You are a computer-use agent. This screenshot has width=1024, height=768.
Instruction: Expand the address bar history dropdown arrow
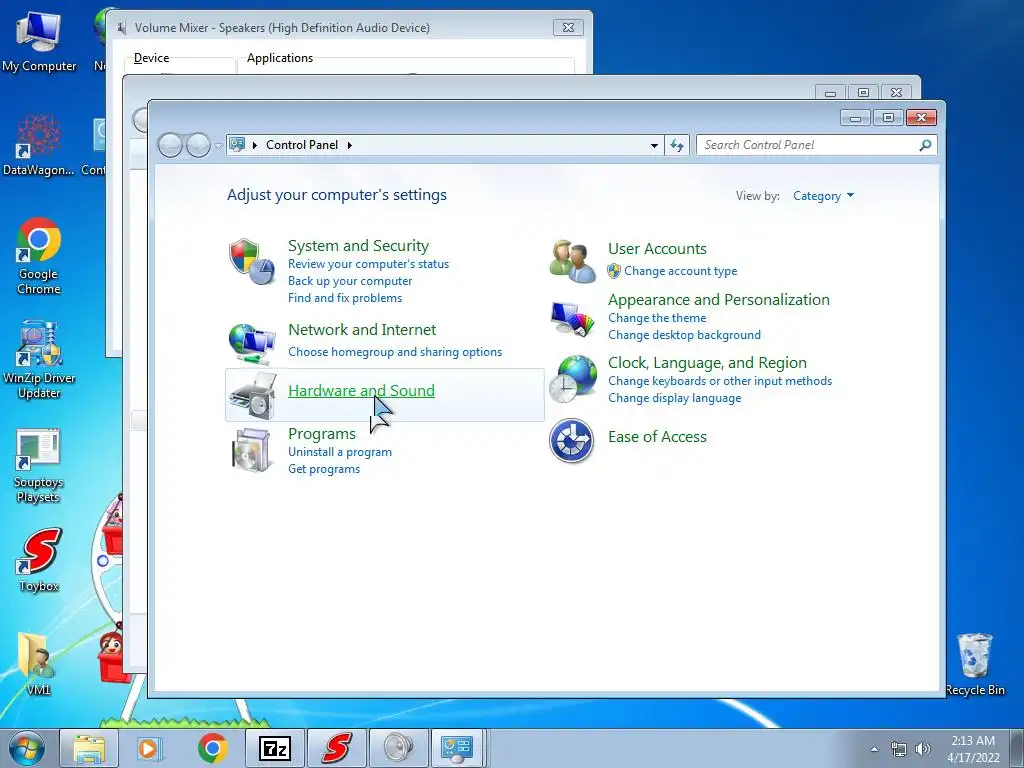[654, 145]
